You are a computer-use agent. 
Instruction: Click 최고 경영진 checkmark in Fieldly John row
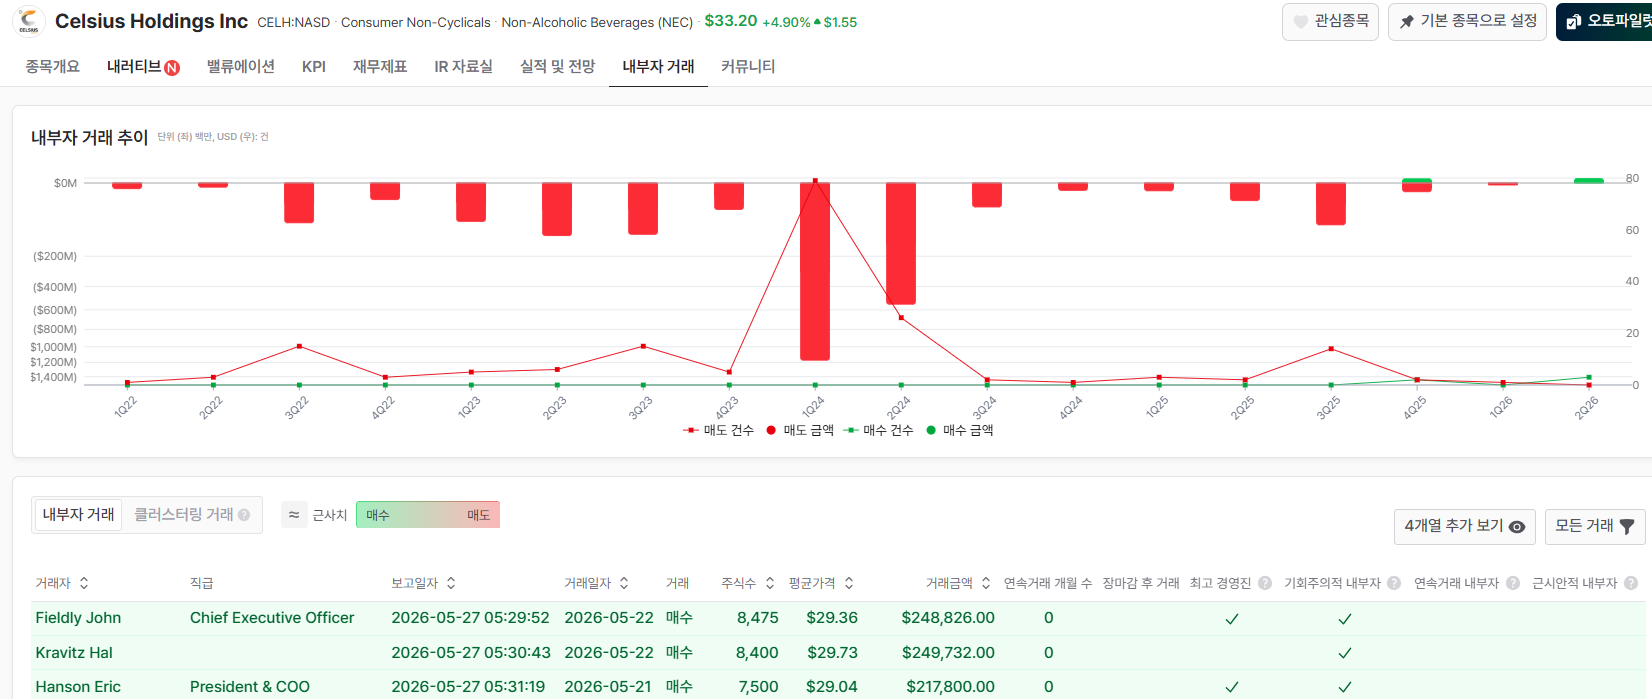point(1232,619)
